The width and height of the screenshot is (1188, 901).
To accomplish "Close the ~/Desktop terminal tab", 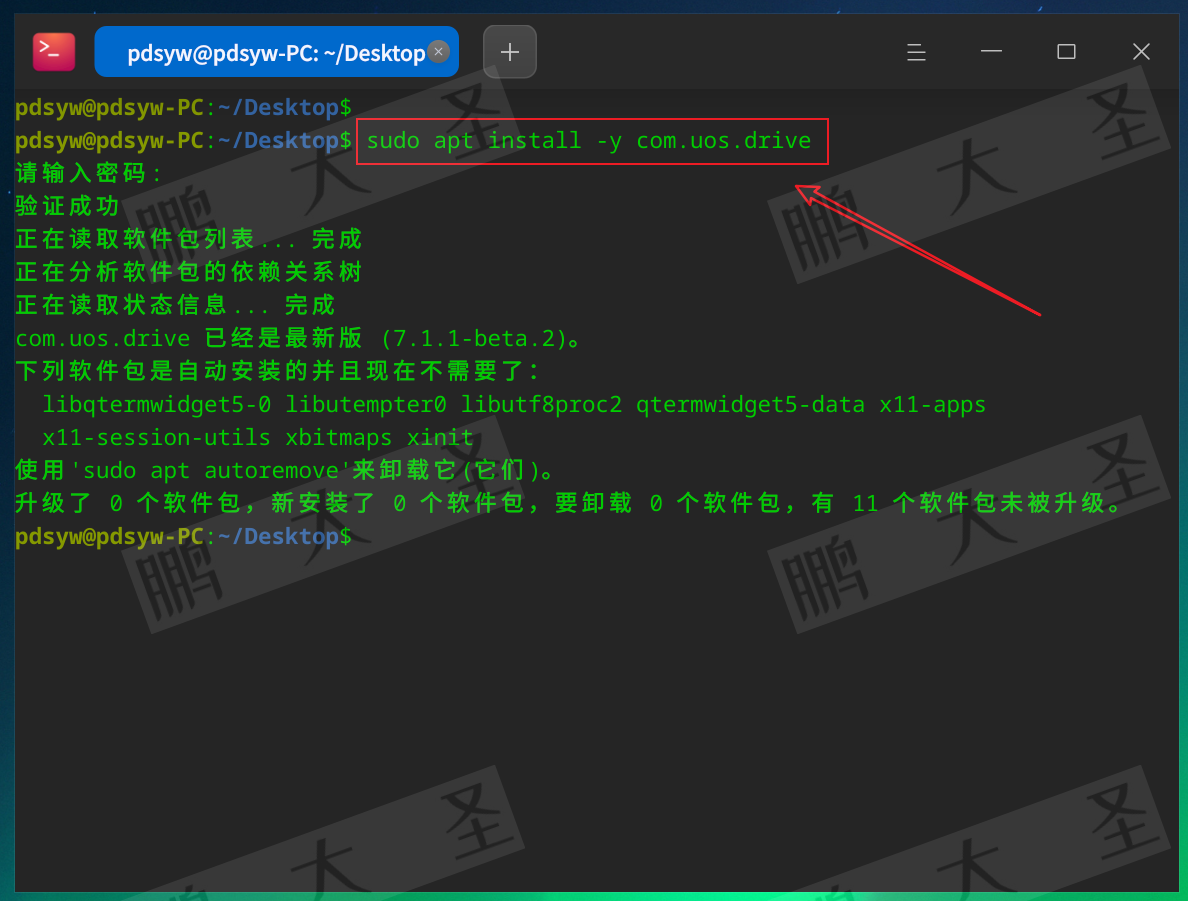I will click(439, 52).
